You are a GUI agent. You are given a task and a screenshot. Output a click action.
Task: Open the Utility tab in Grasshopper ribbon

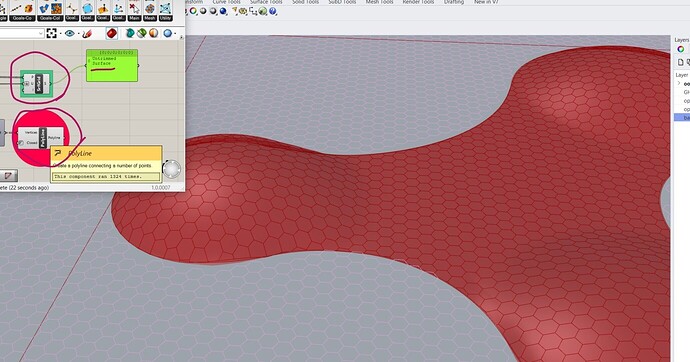click(x=165, y=18)
